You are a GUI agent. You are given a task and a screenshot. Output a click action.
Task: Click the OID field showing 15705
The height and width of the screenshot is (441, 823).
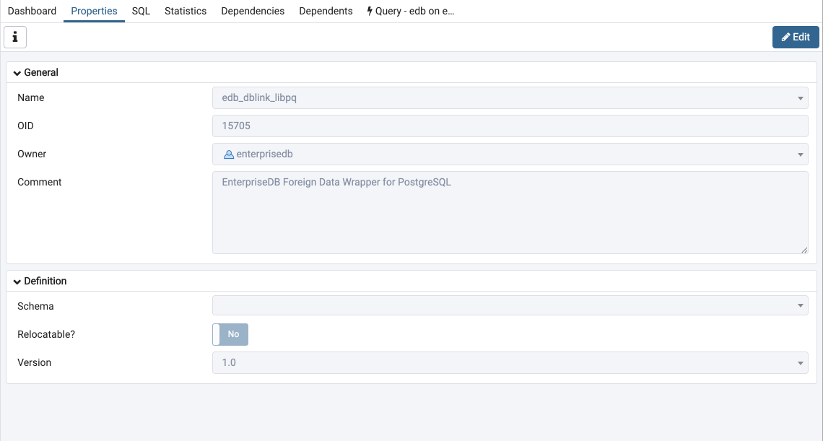tap(509, 126)
